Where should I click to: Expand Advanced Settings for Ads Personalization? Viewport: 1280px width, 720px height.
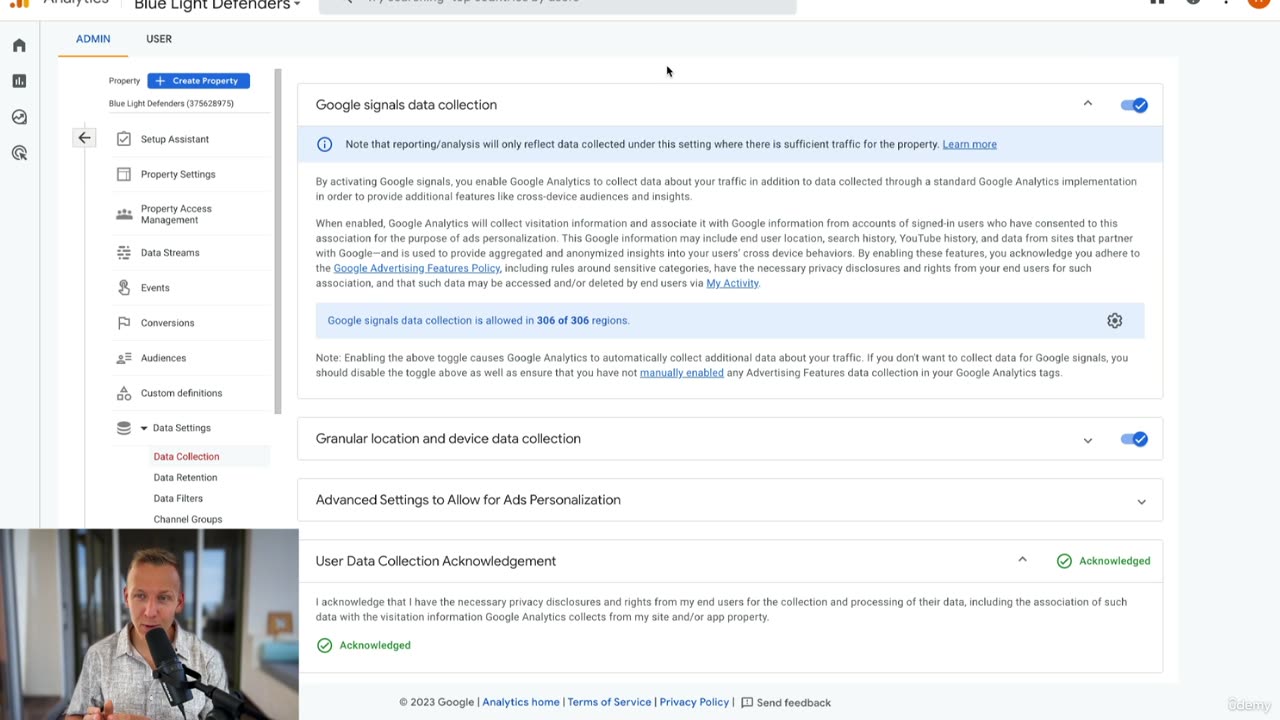pos(1141,501)
